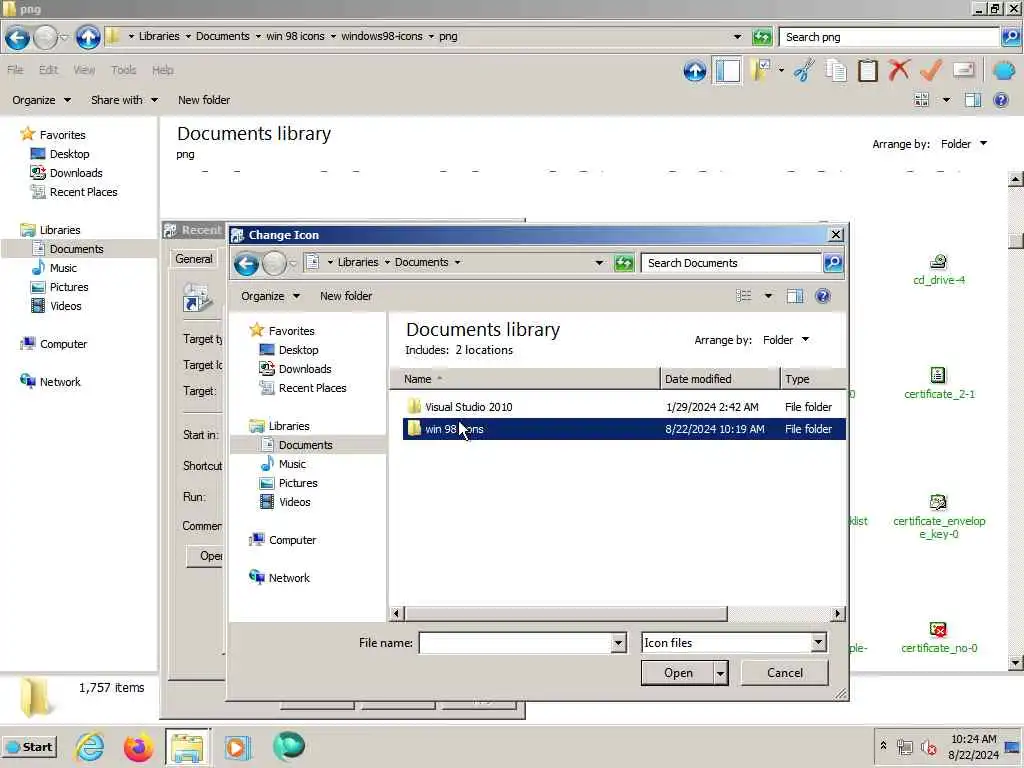The height and width of the screenshot is (768, 1024).
Task: Click Organize in png window
Action: pos(40,100)
